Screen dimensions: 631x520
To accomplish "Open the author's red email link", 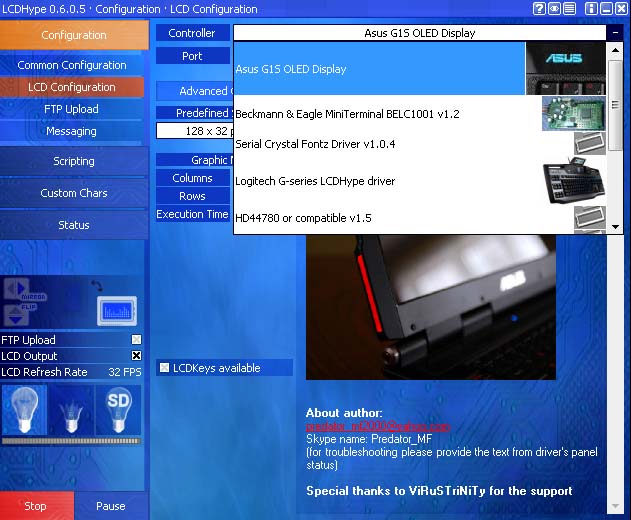I will (x=377, y=426).
